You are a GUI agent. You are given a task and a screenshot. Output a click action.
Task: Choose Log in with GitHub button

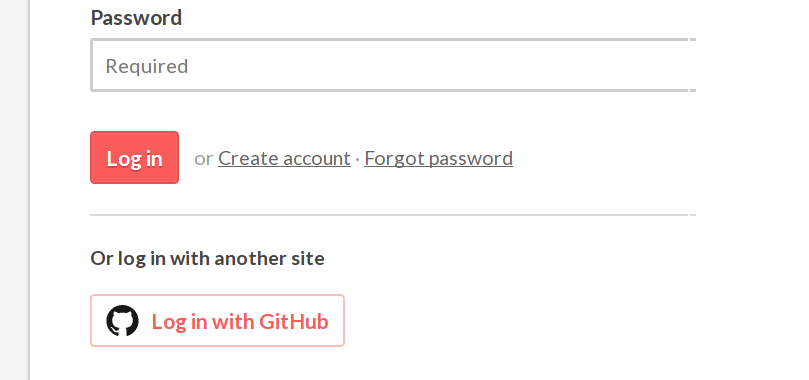[217, 321]
